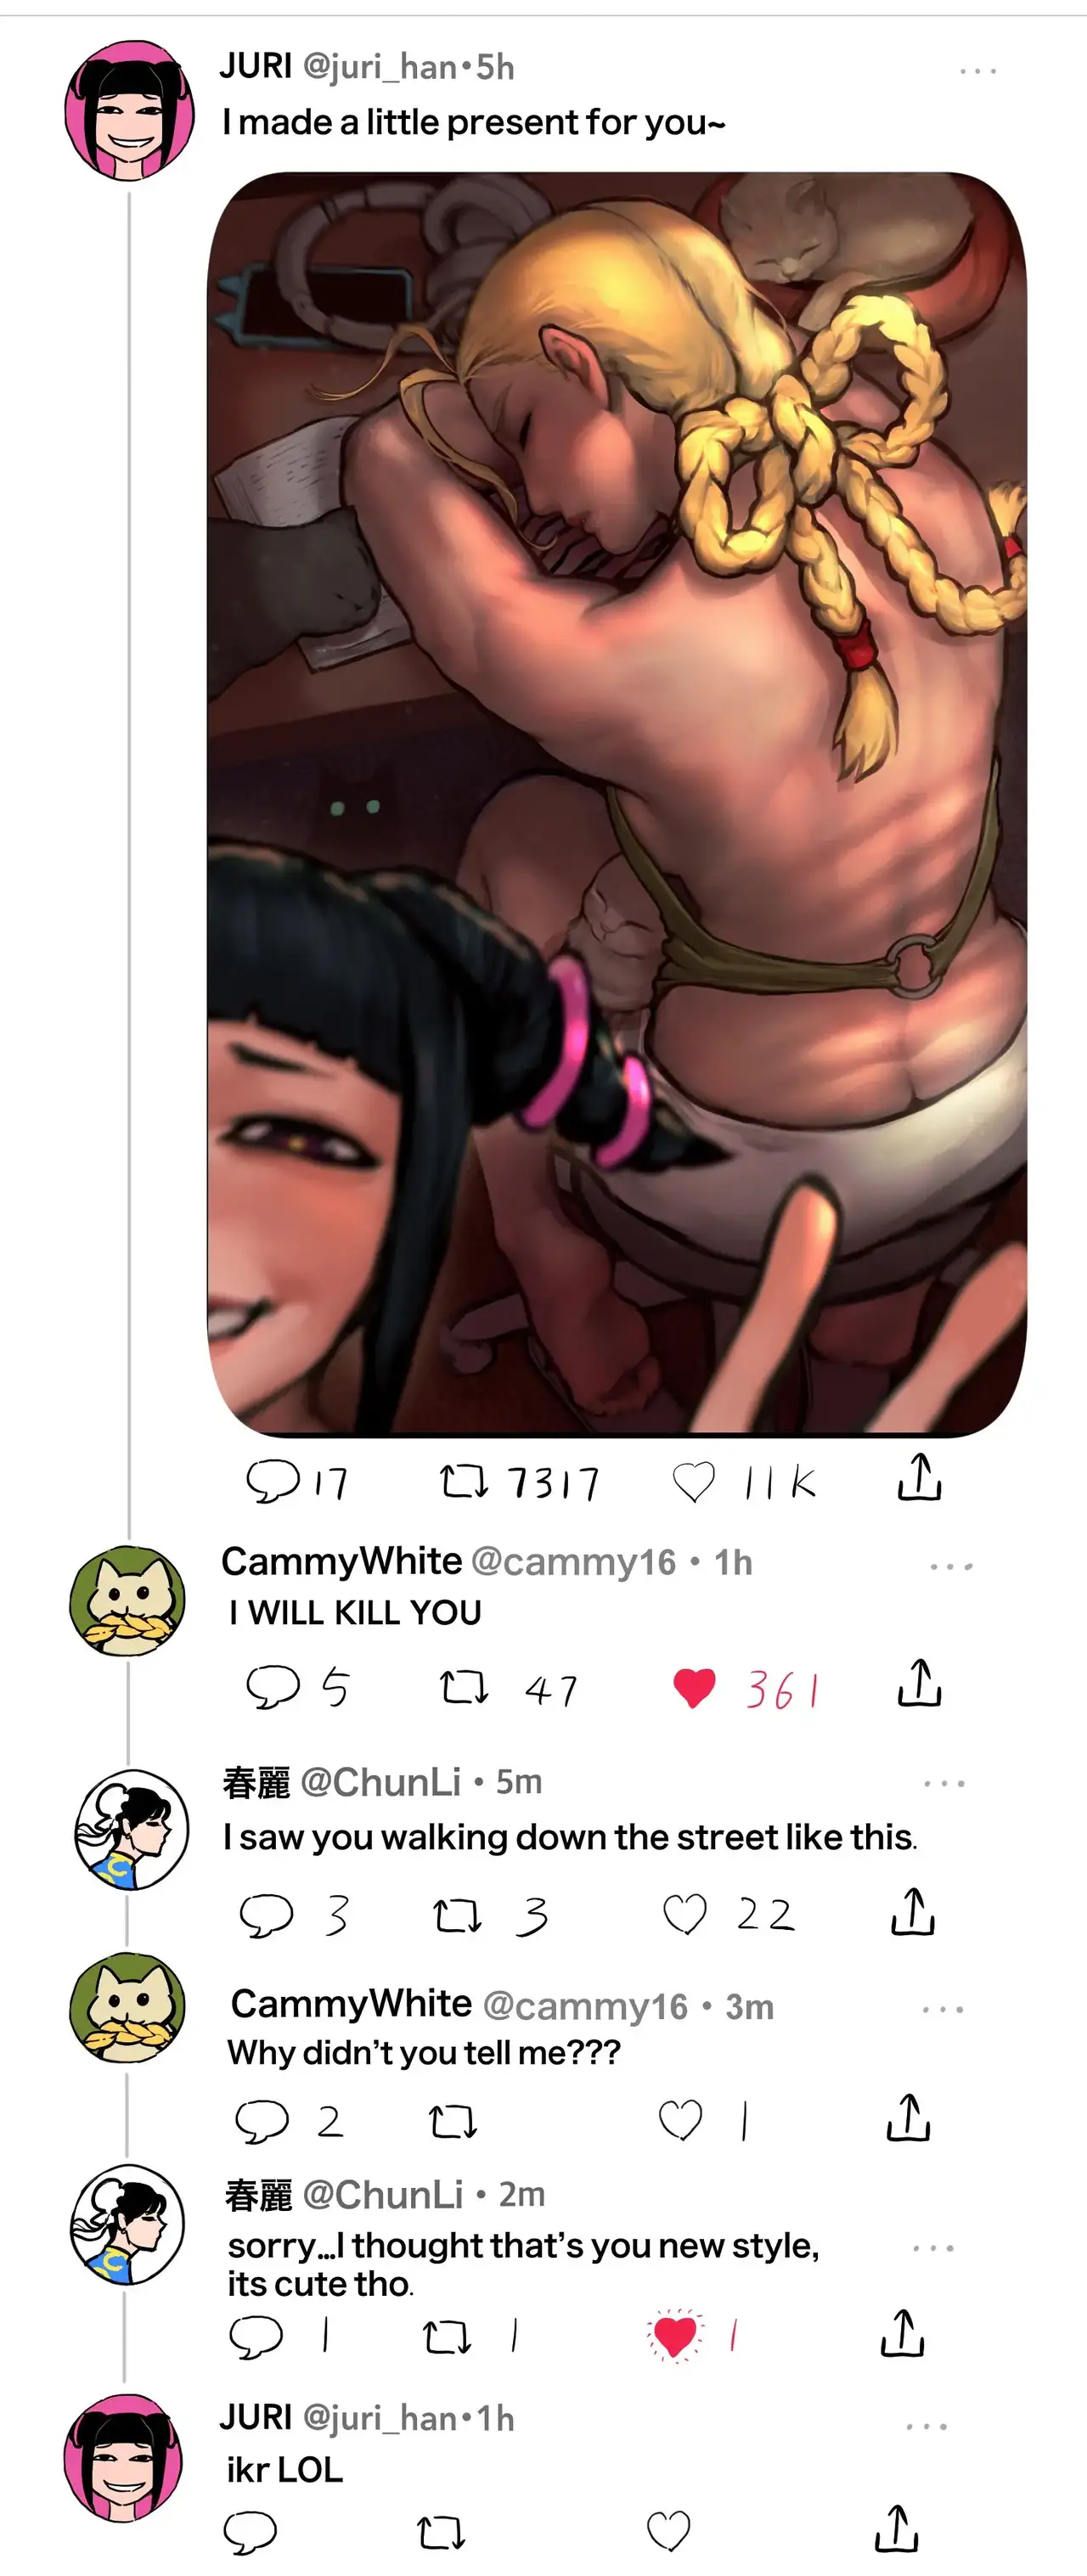1087x2576 pixels.
Task: Open @cammy16 handle on 1h reply
Action: 573,1562
